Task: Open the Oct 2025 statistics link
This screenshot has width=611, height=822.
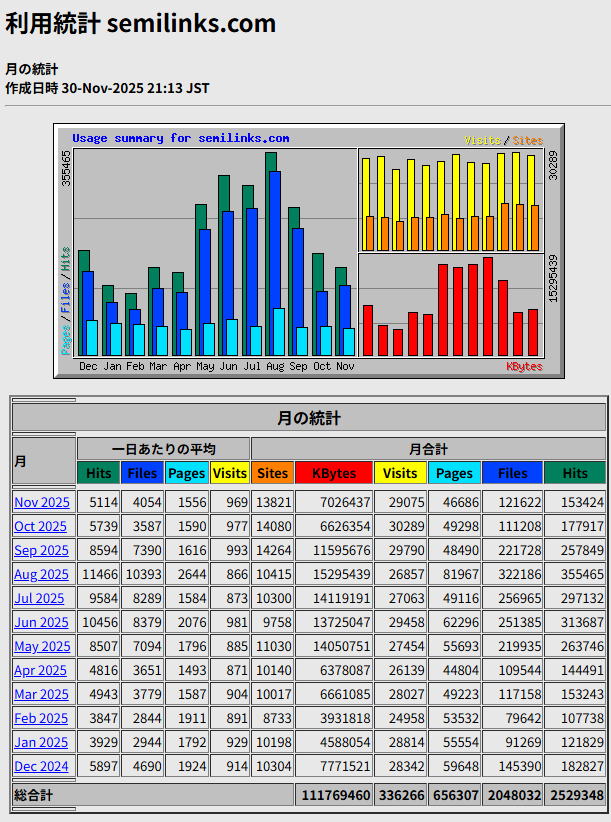Action: (40, 526)
